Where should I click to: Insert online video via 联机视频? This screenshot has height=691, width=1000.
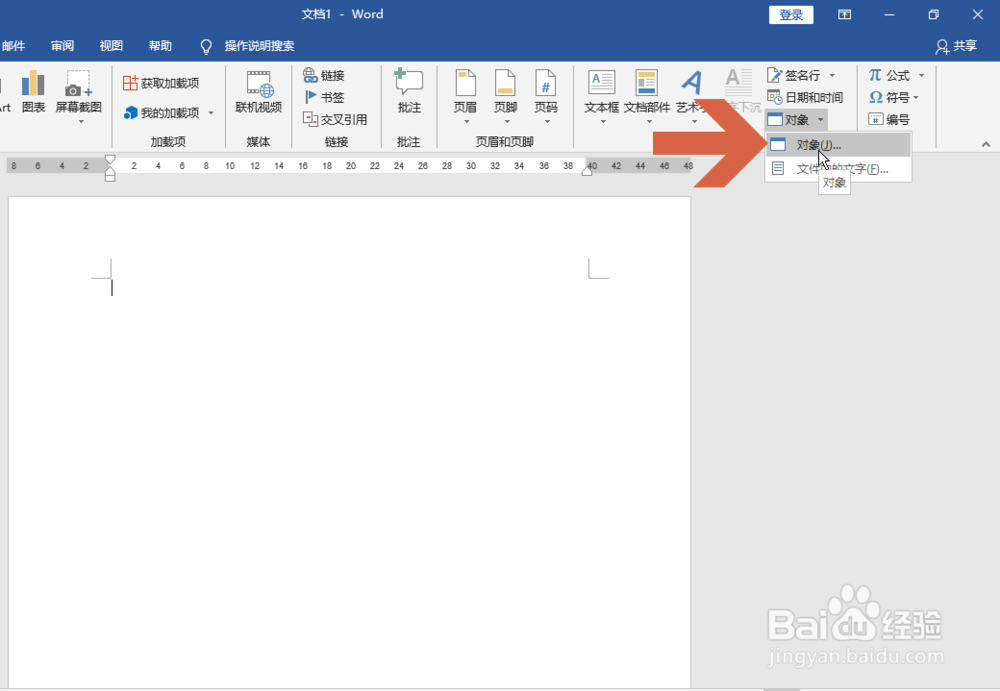tap(258, 92)
